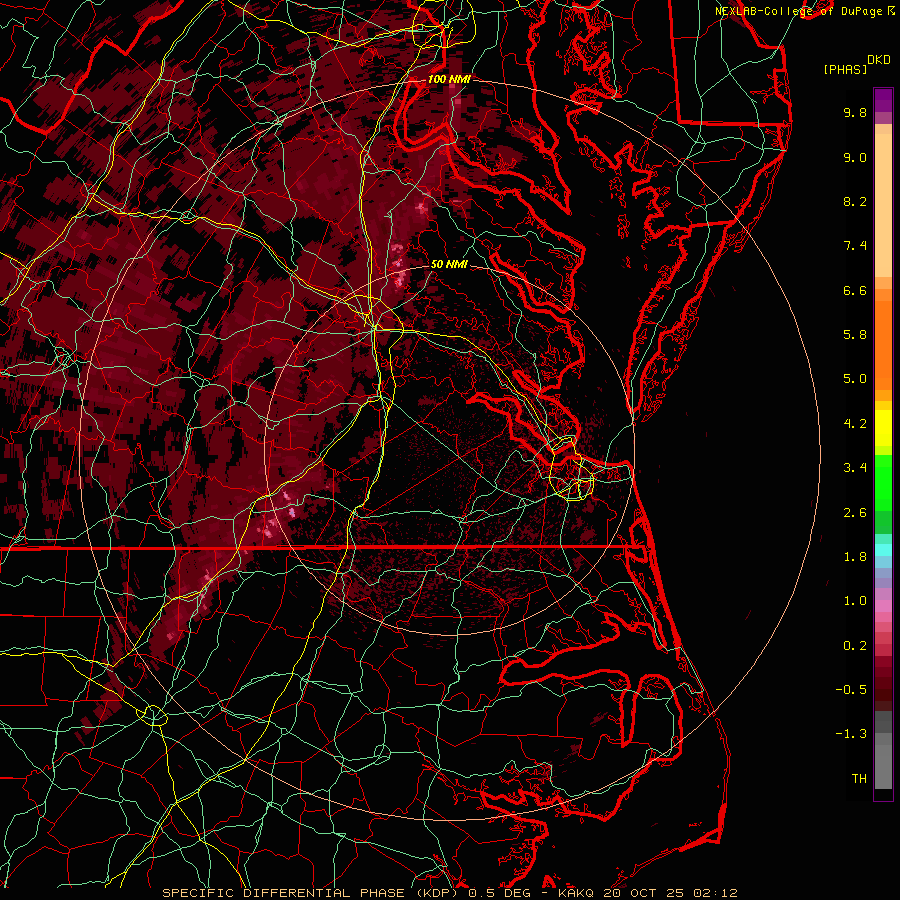Select the -1.3 scale label

pyautogui.click(x=851, y=734)
